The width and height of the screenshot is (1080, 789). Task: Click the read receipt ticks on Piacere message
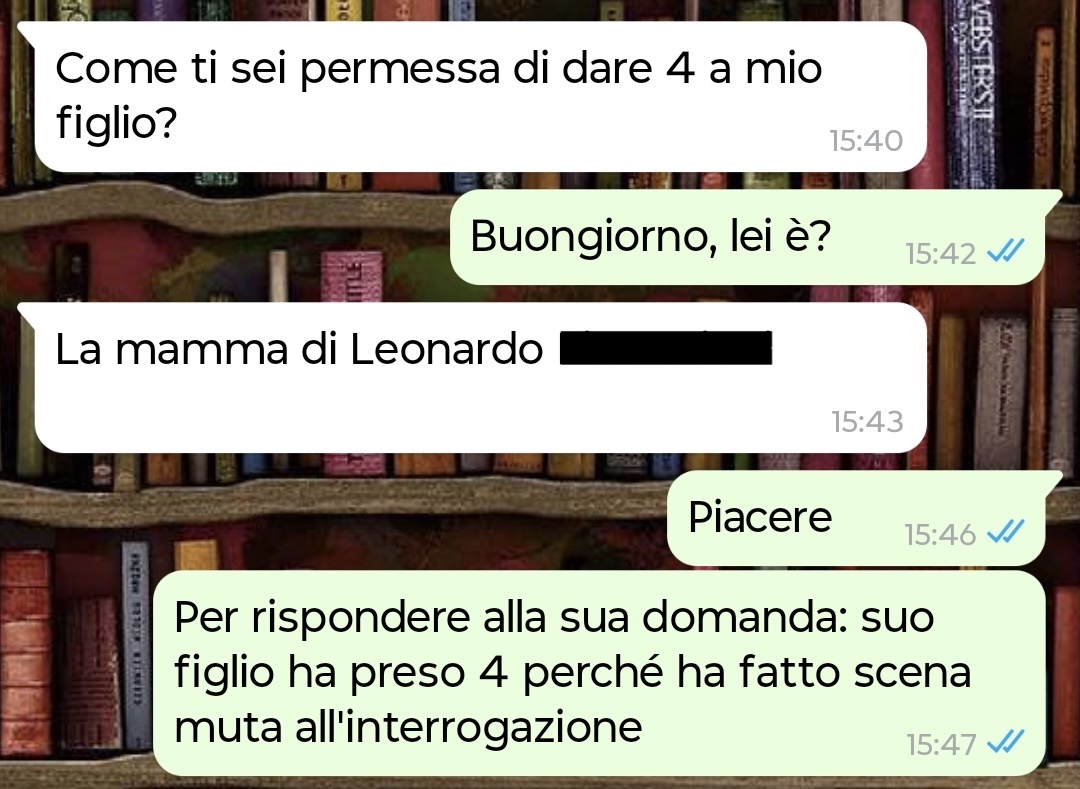point(1006,532)
